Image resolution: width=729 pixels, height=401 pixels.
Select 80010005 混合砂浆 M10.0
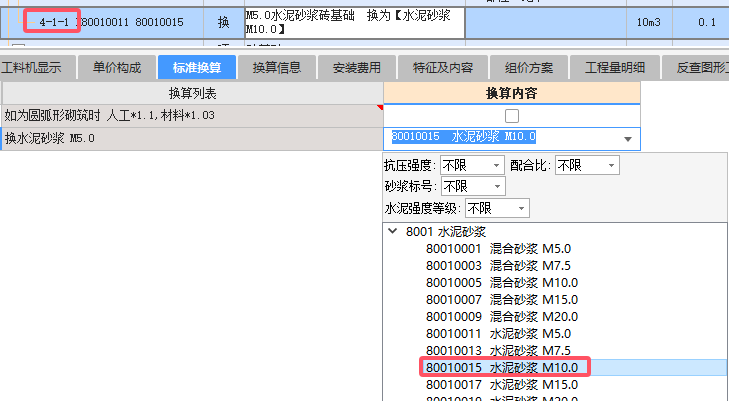[502, 283]
